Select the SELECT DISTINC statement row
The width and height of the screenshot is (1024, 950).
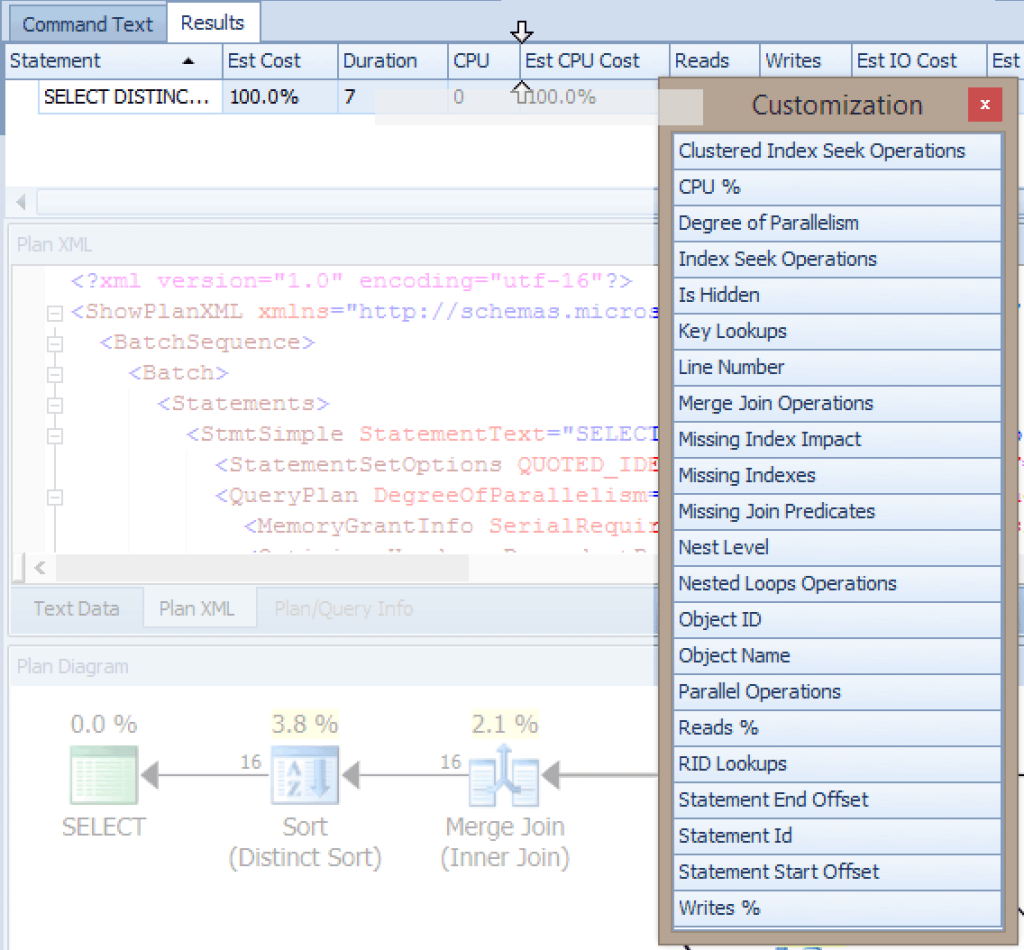pyautogui.click(x=128, y=97)
